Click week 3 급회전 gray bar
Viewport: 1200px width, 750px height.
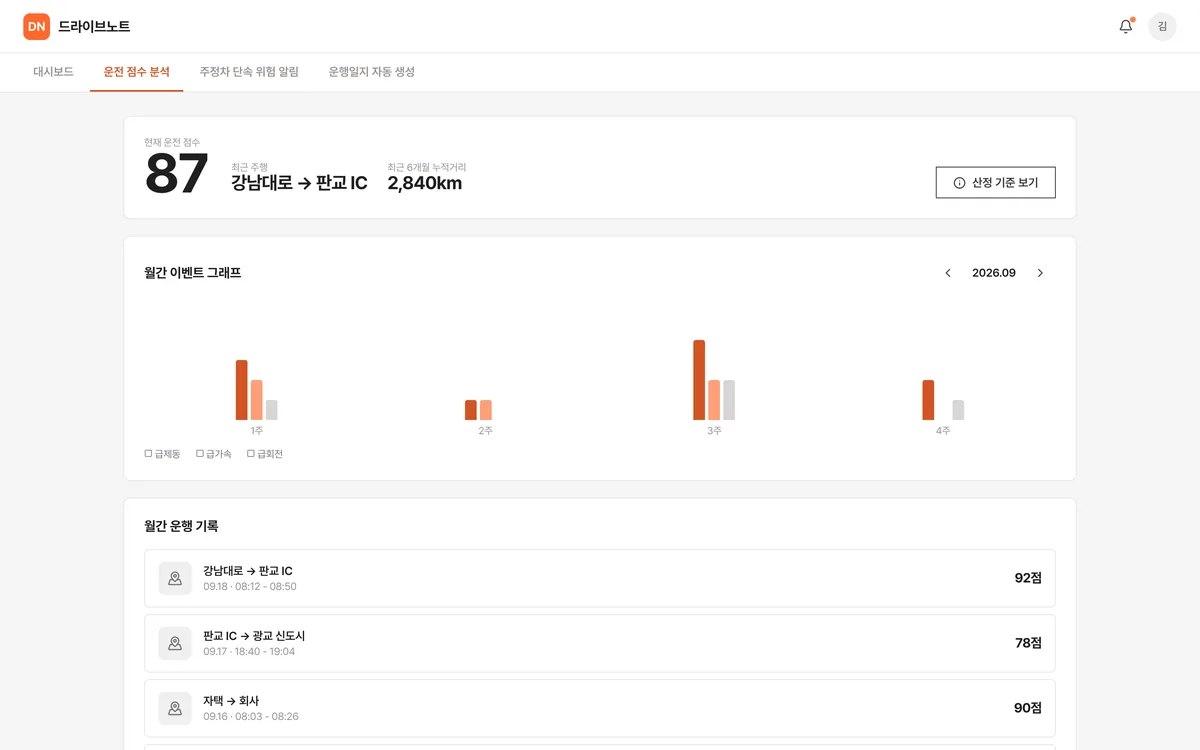[729, 400]
